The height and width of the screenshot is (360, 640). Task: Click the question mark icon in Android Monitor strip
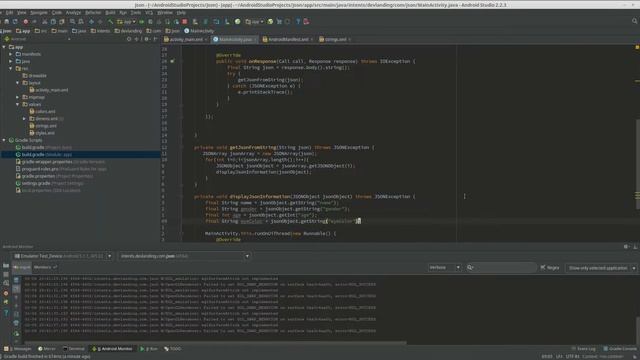pos(6,312)
